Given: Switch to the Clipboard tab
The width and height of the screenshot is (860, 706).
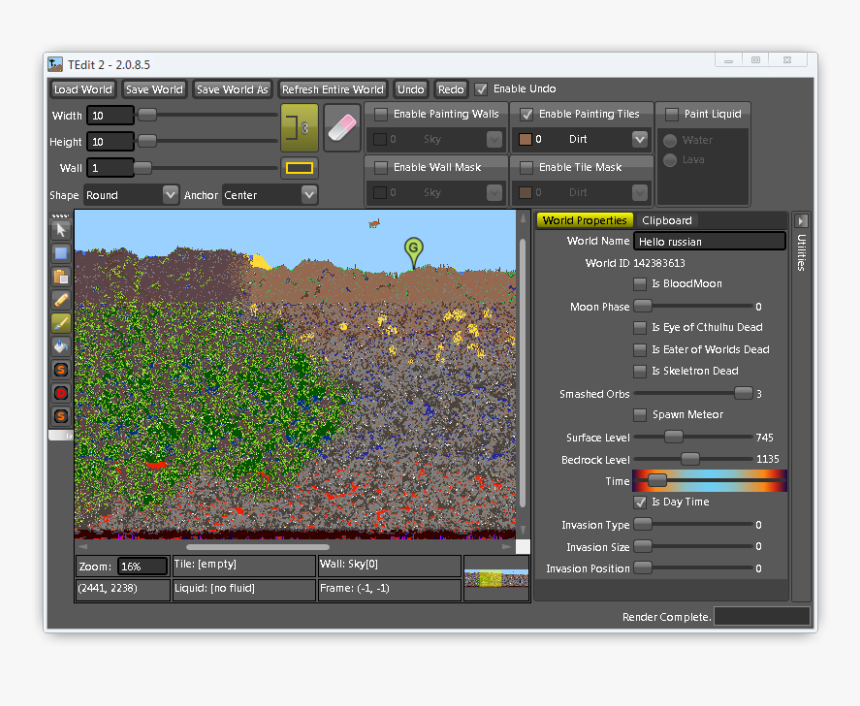Looking at the screenshot, I should point(667,220).
